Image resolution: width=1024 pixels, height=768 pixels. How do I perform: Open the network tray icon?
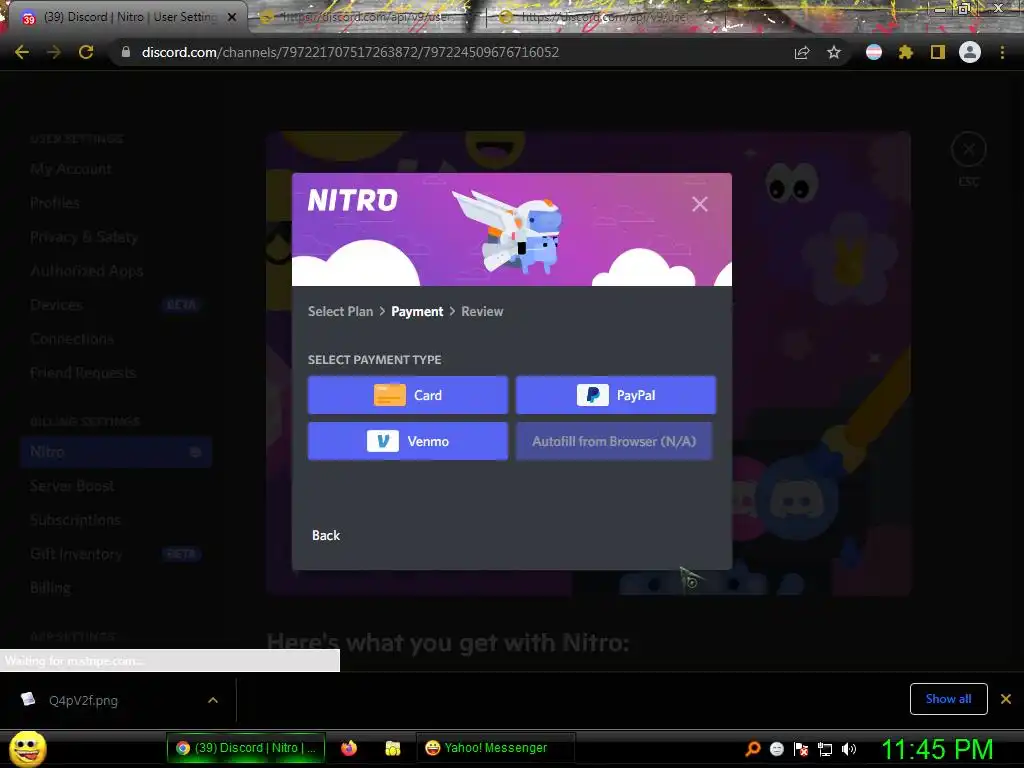pyautogui.click(x=825, y=749)
